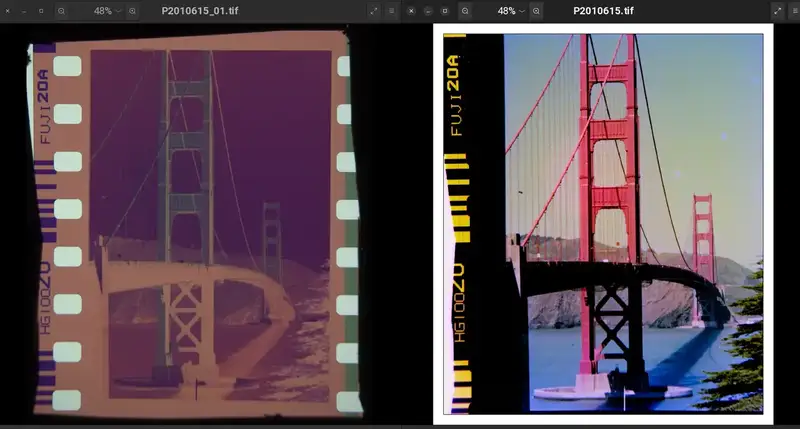Enter fullscreen in the P2010615.tif viewer

click(x=778, y=11)
